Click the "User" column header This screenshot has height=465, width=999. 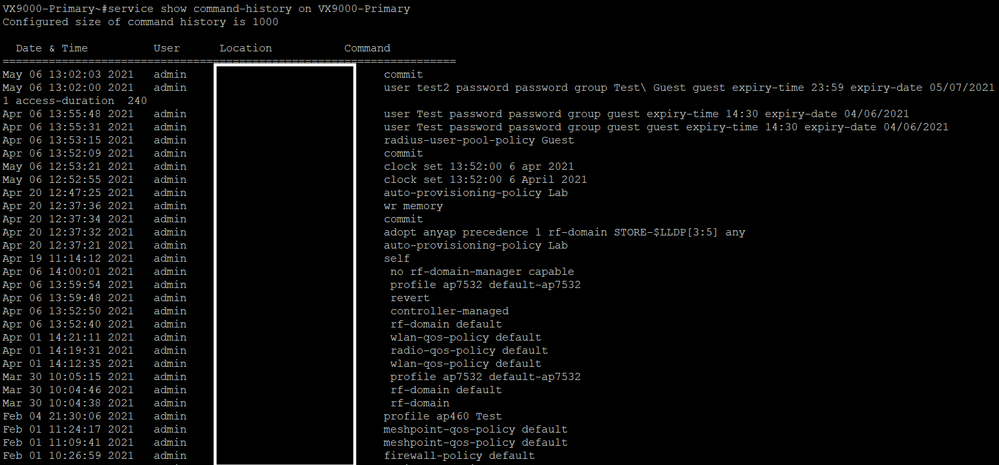pyautogui.click(x=167, y=48)
